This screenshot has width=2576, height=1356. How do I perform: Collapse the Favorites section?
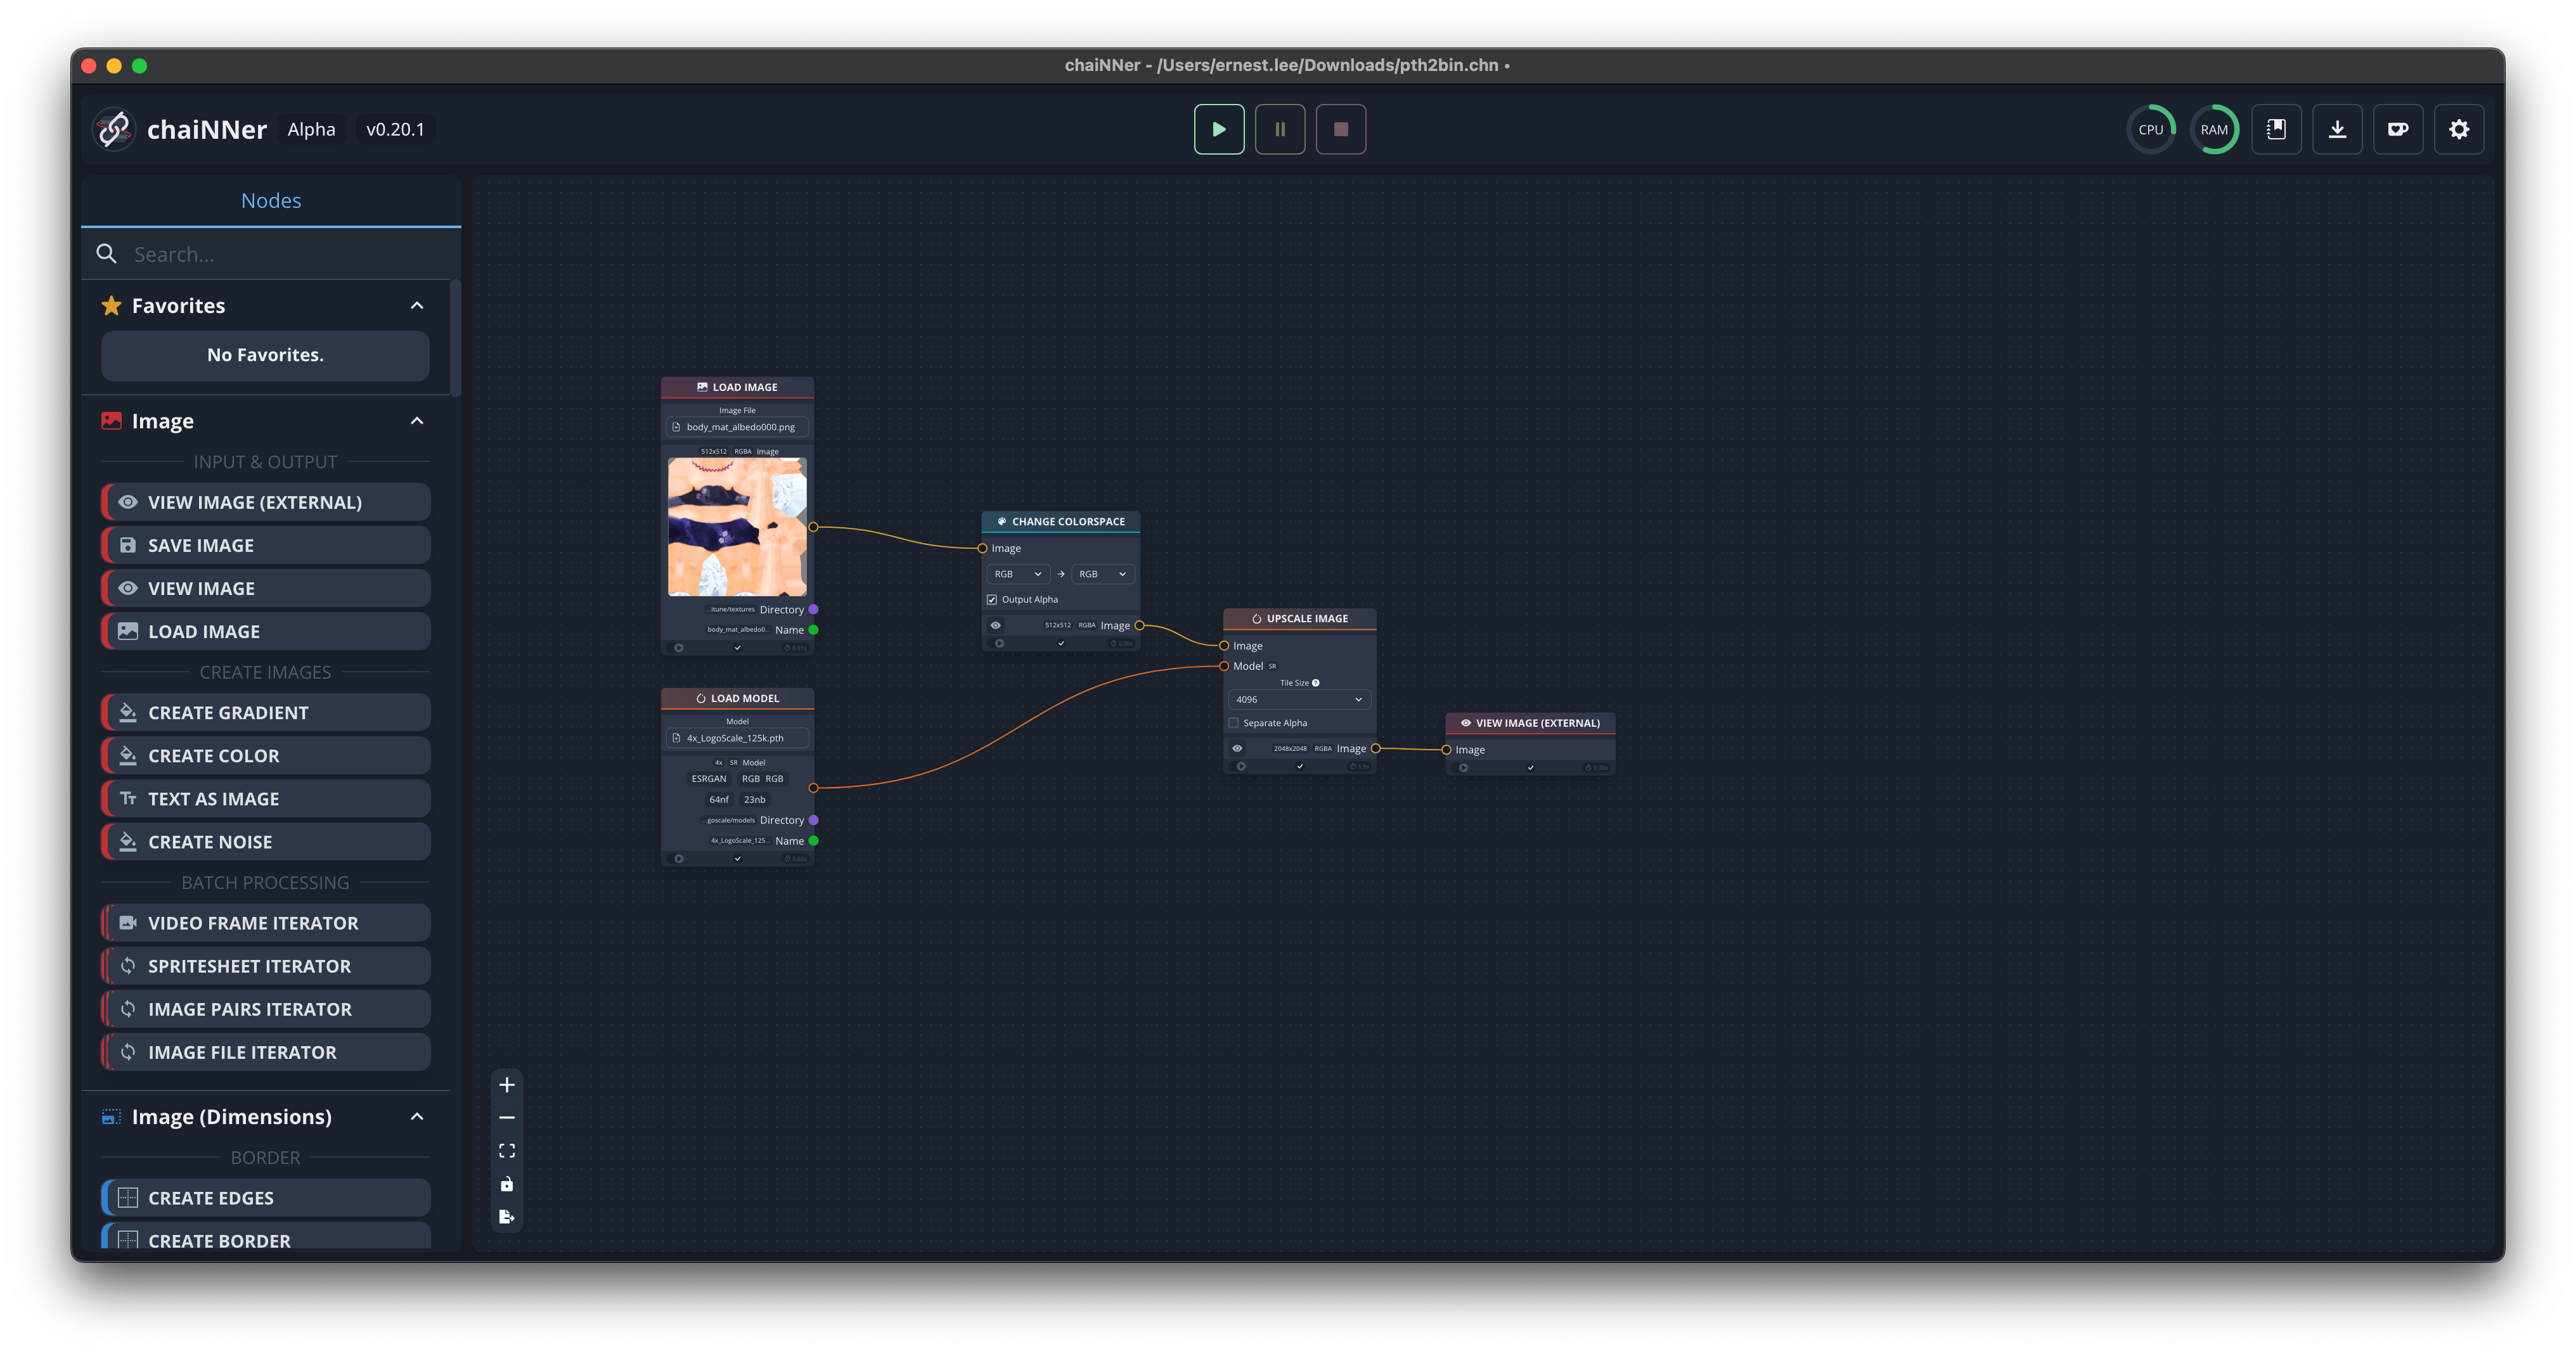tap(417, 306)
